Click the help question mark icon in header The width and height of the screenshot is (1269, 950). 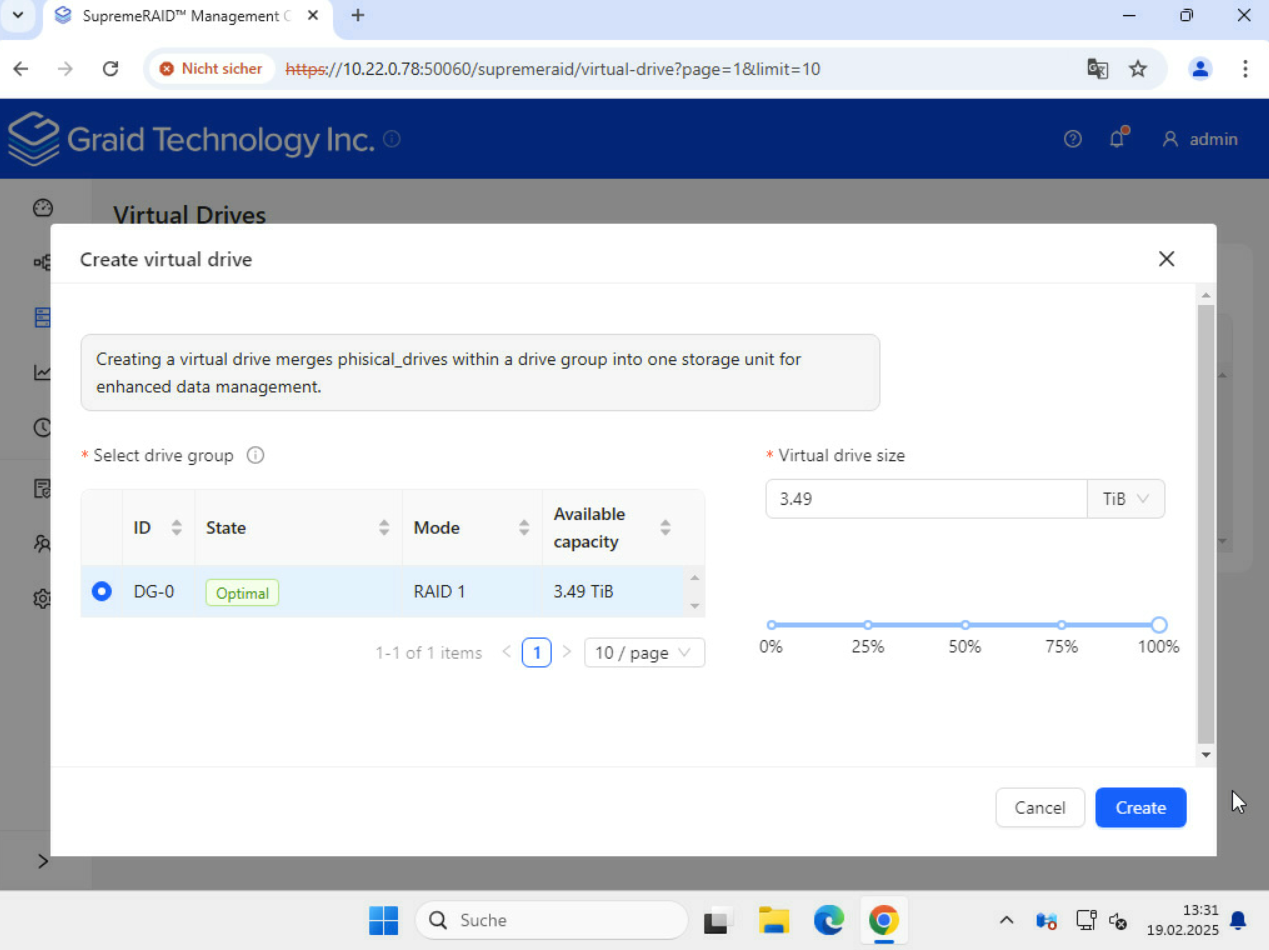[1073, 139]
